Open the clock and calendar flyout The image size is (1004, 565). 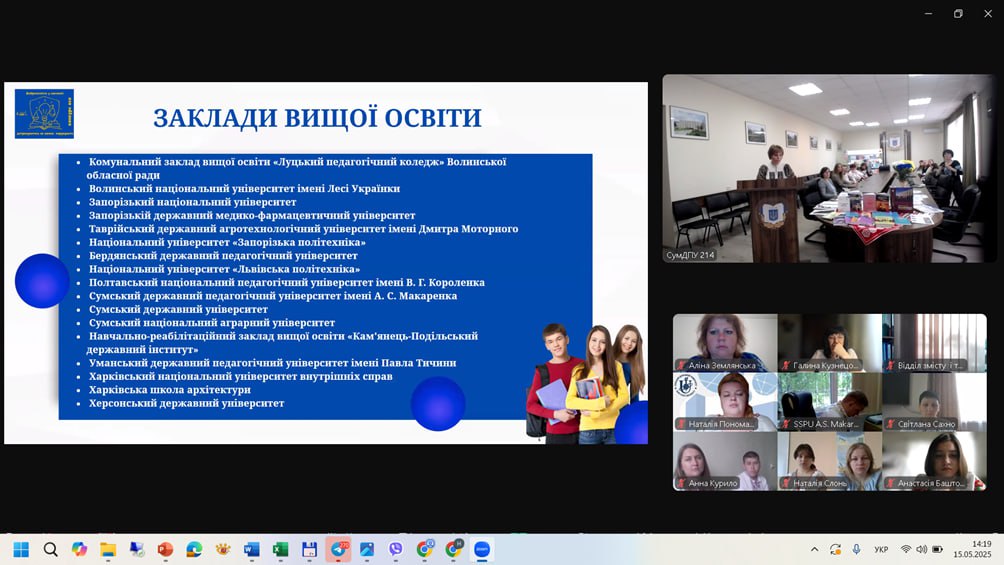[x=972, y=550]
